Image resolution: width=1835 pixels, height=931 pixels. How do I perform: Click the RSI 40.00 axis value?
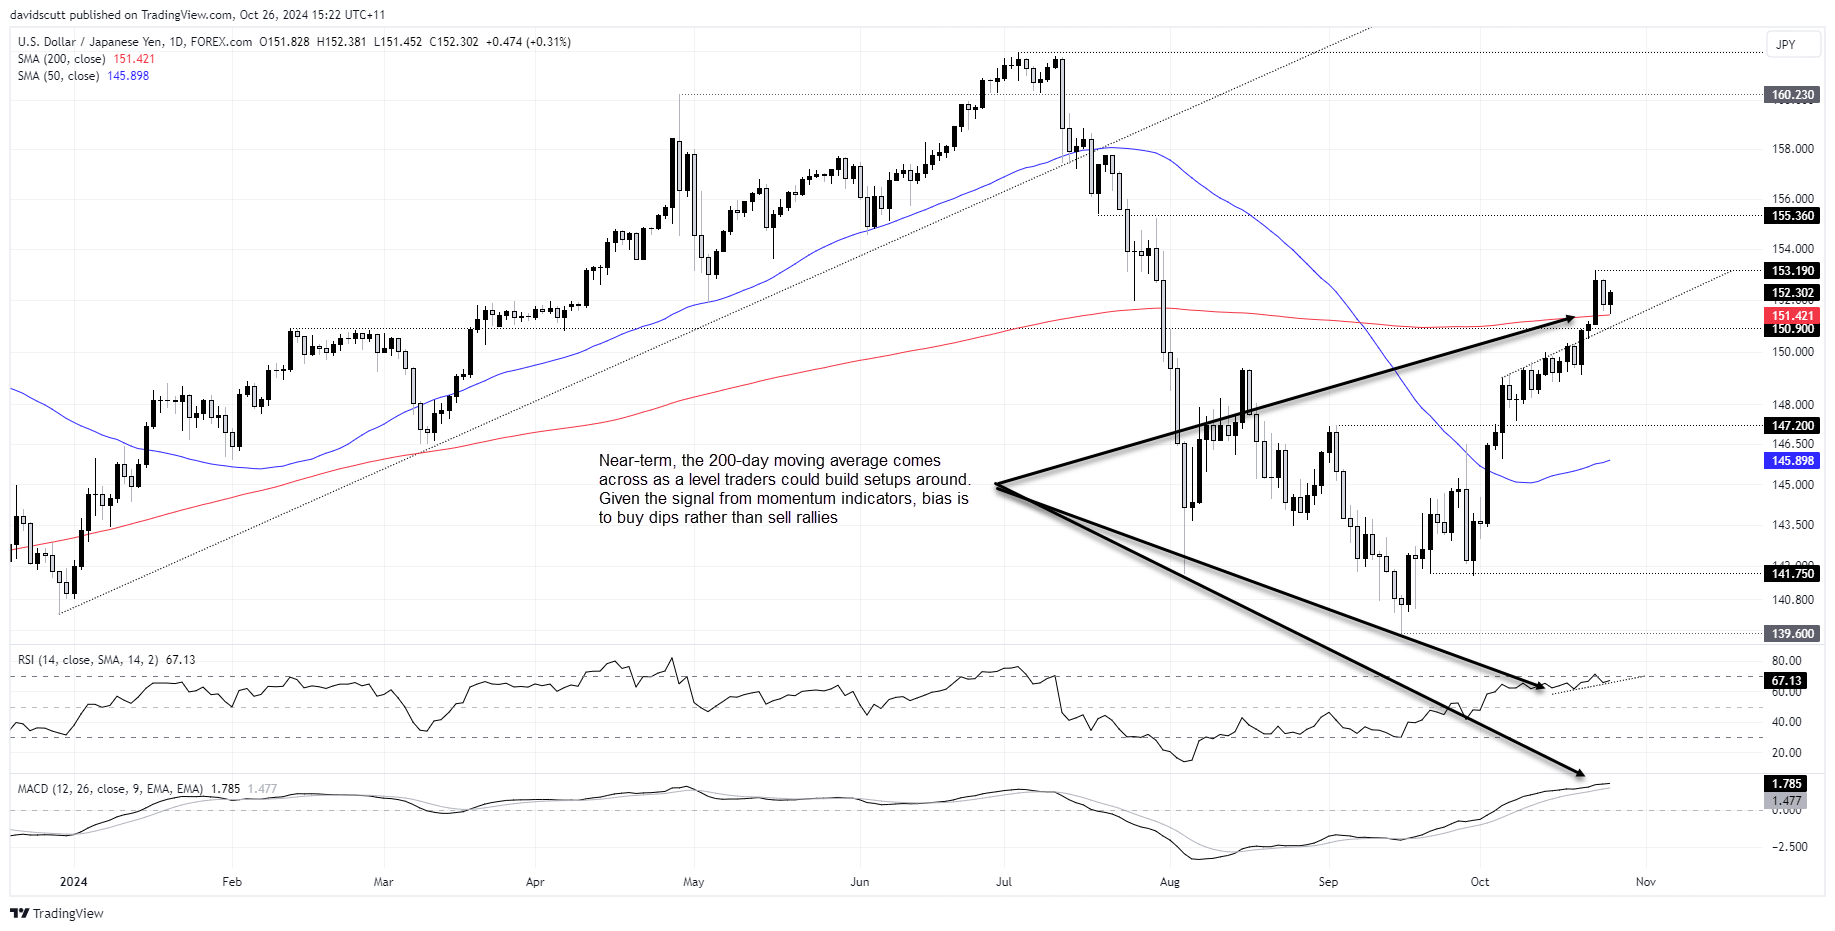pyautogui.click(x=1787, y=722)
